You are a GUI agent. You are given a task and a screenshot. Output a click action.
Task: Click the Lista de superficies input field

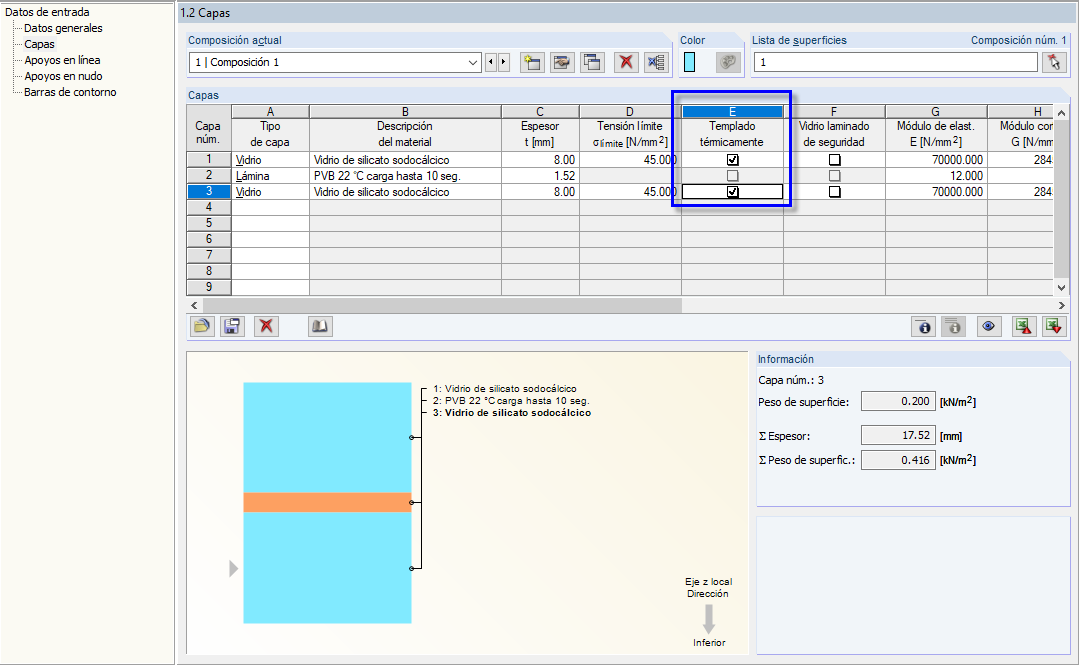895,63
